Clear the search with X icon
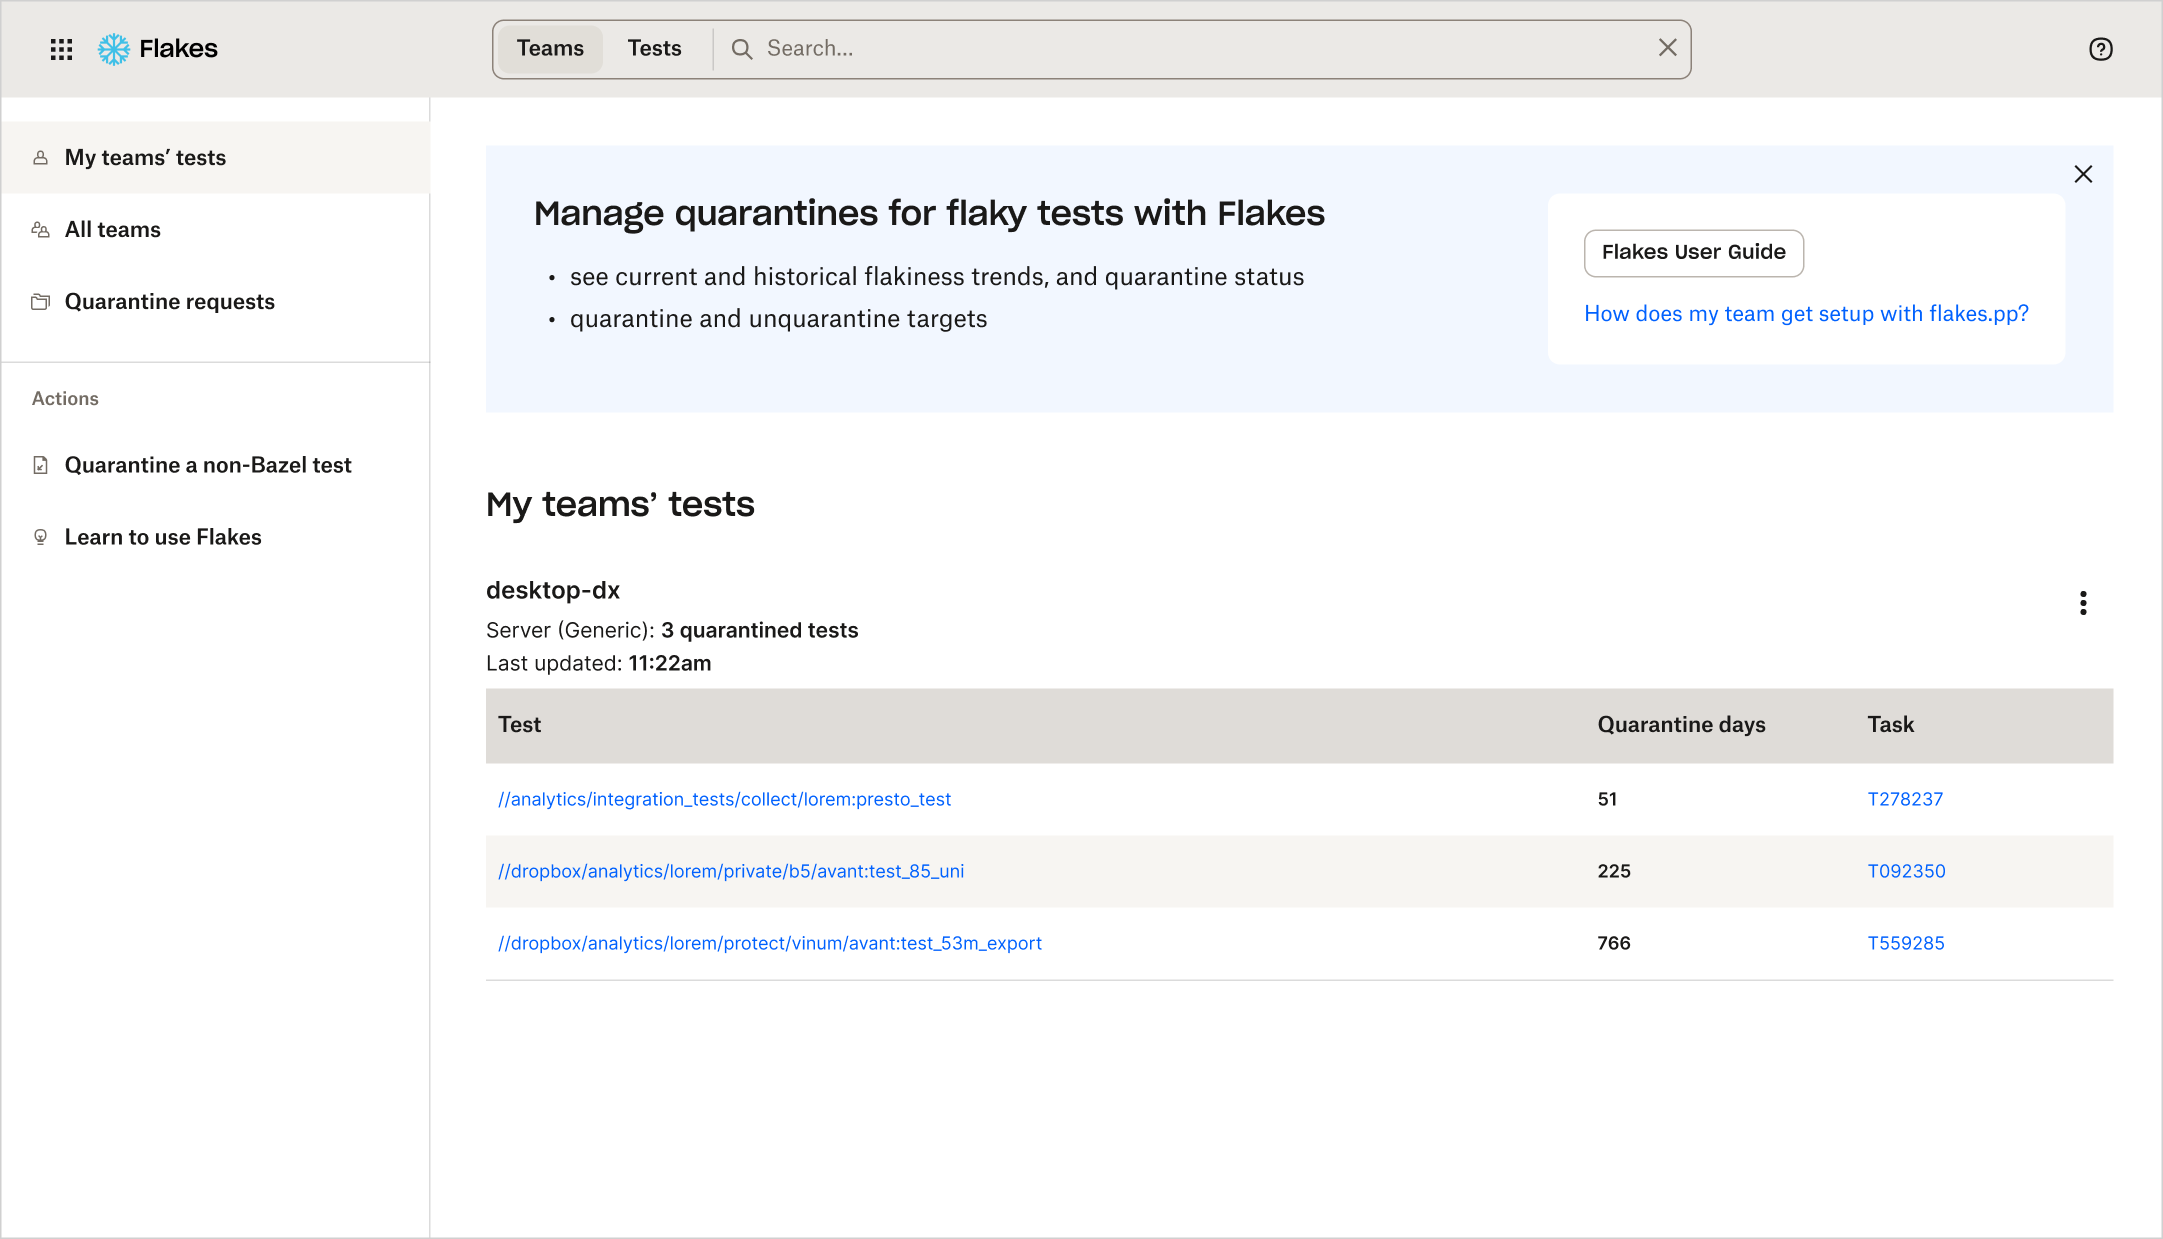Viewport: 2163px width, 1239px height. 1667,48
